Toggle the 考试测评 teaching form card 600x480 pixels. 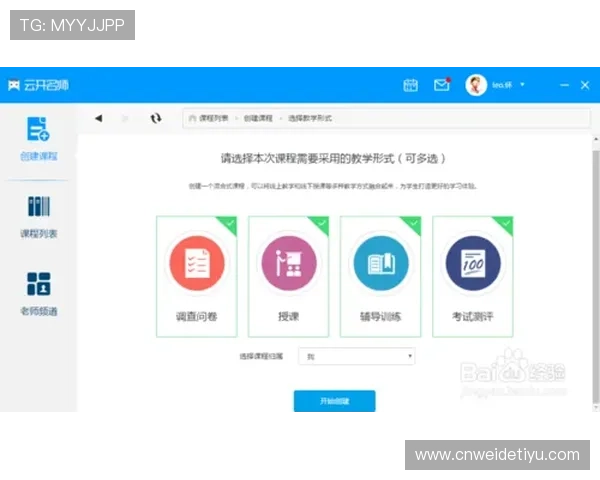pyautogui.click(x=473, y=277)
